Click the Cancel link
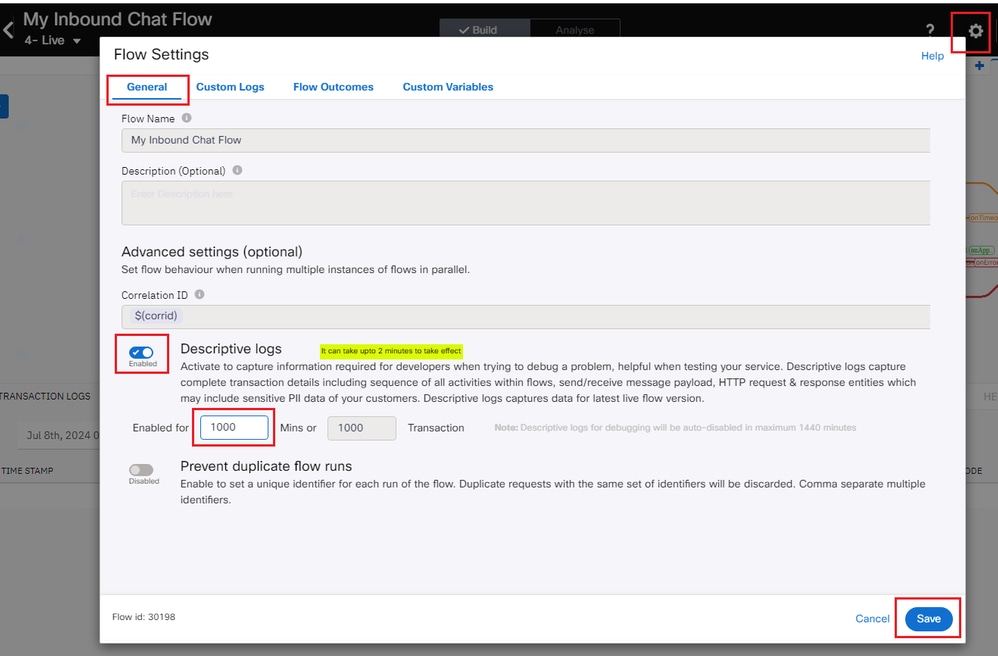The image size is (998, 656). (x=872, y=618)
